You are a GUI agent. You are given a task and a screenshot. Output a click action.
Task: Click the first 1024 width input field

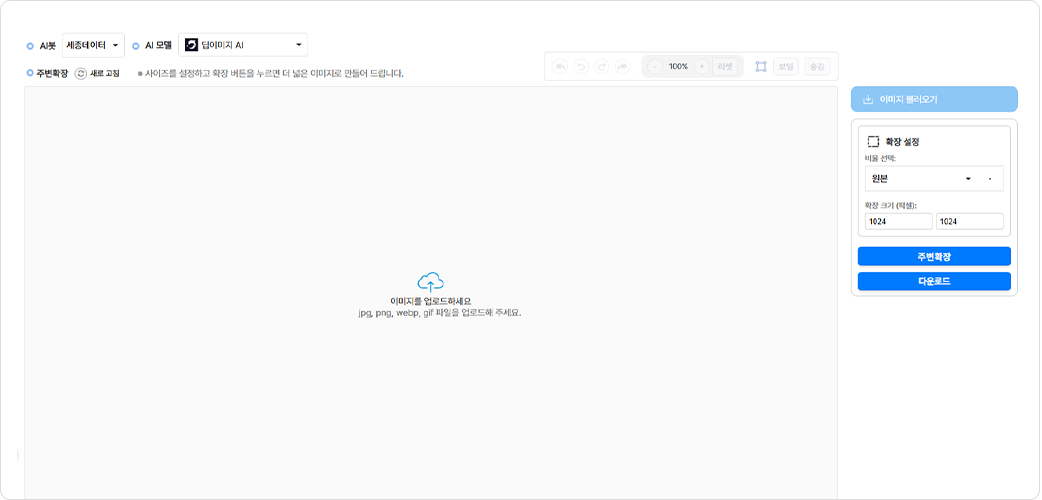[x=898, y=222]
